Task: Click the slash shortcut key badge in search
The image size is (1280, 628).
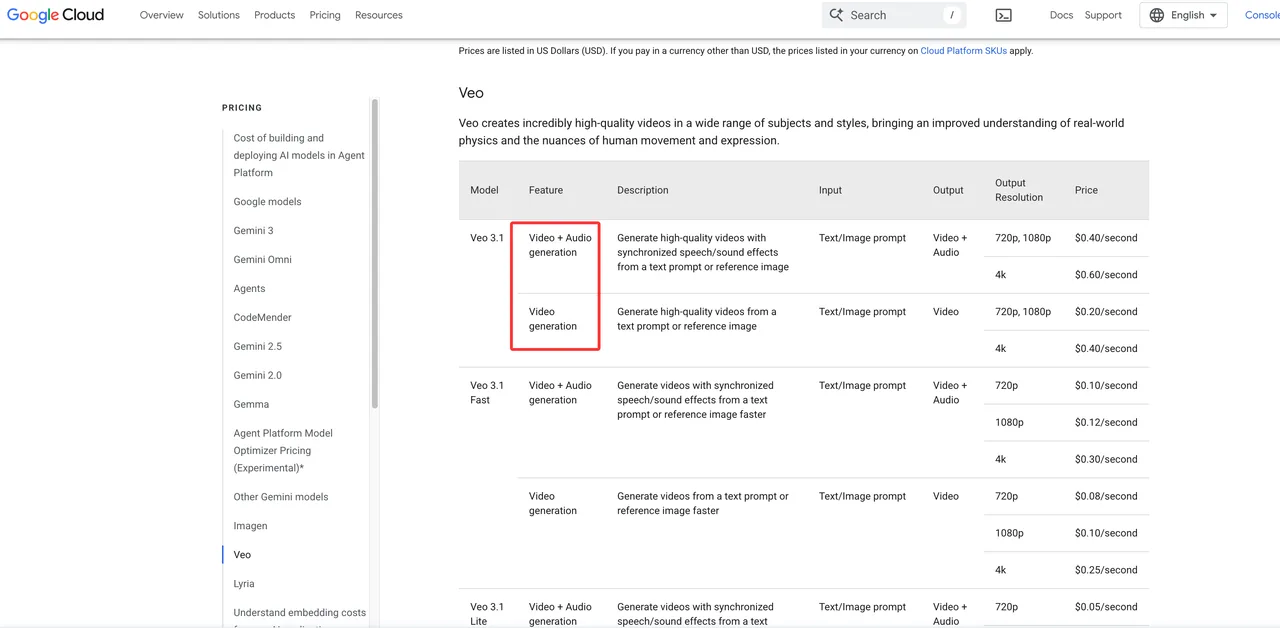Action: pos(952,15)
